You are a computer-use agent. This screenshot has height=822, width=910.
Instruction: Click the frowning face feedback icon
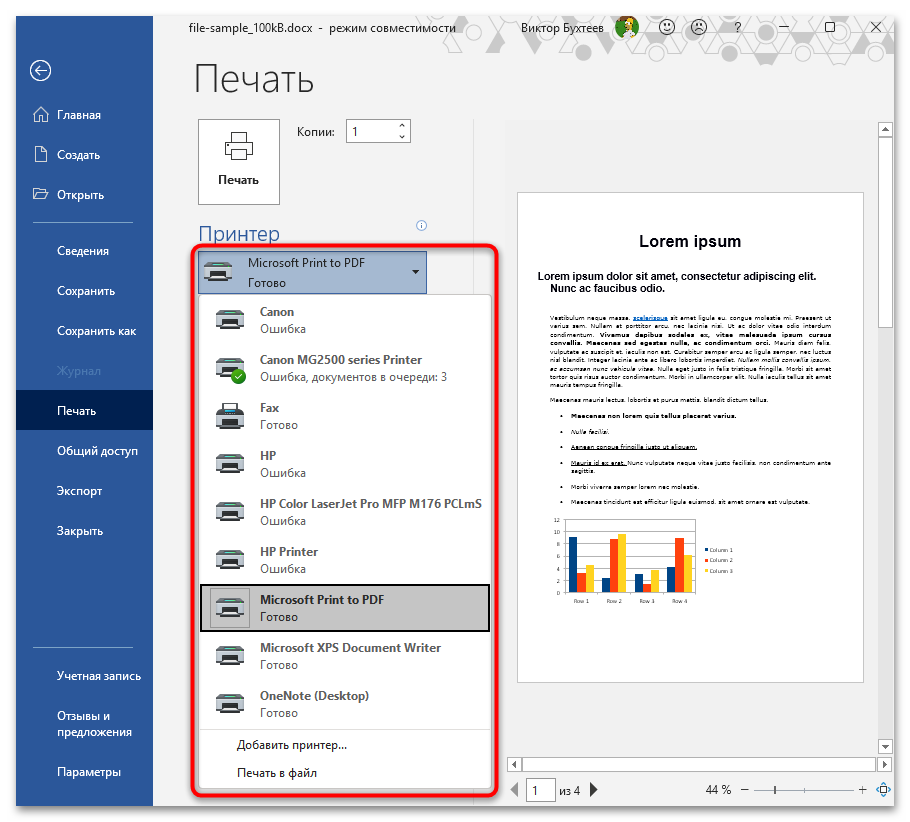[x=699, y=27]
